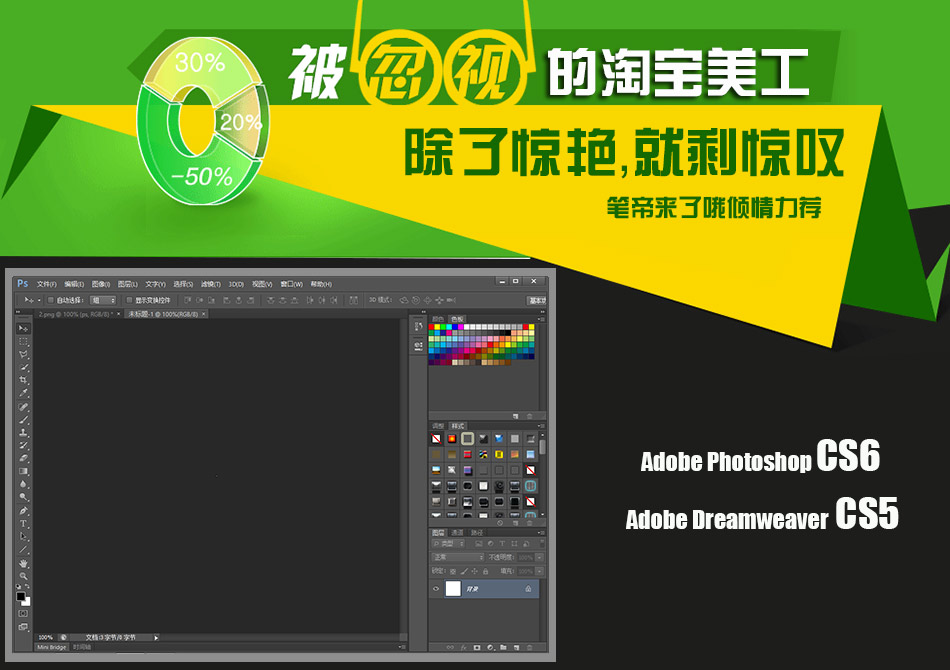
Task: Open the Mini Bridge tab
Action: [x=51, y=647]
